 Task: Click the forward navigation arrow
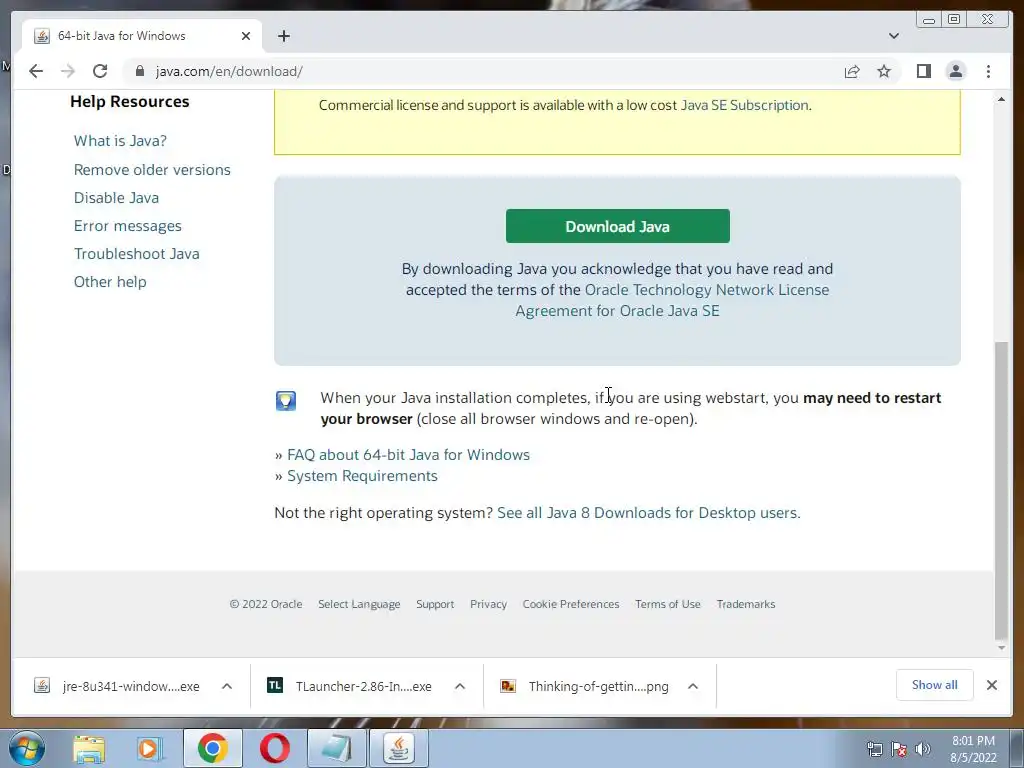point(68,71)
